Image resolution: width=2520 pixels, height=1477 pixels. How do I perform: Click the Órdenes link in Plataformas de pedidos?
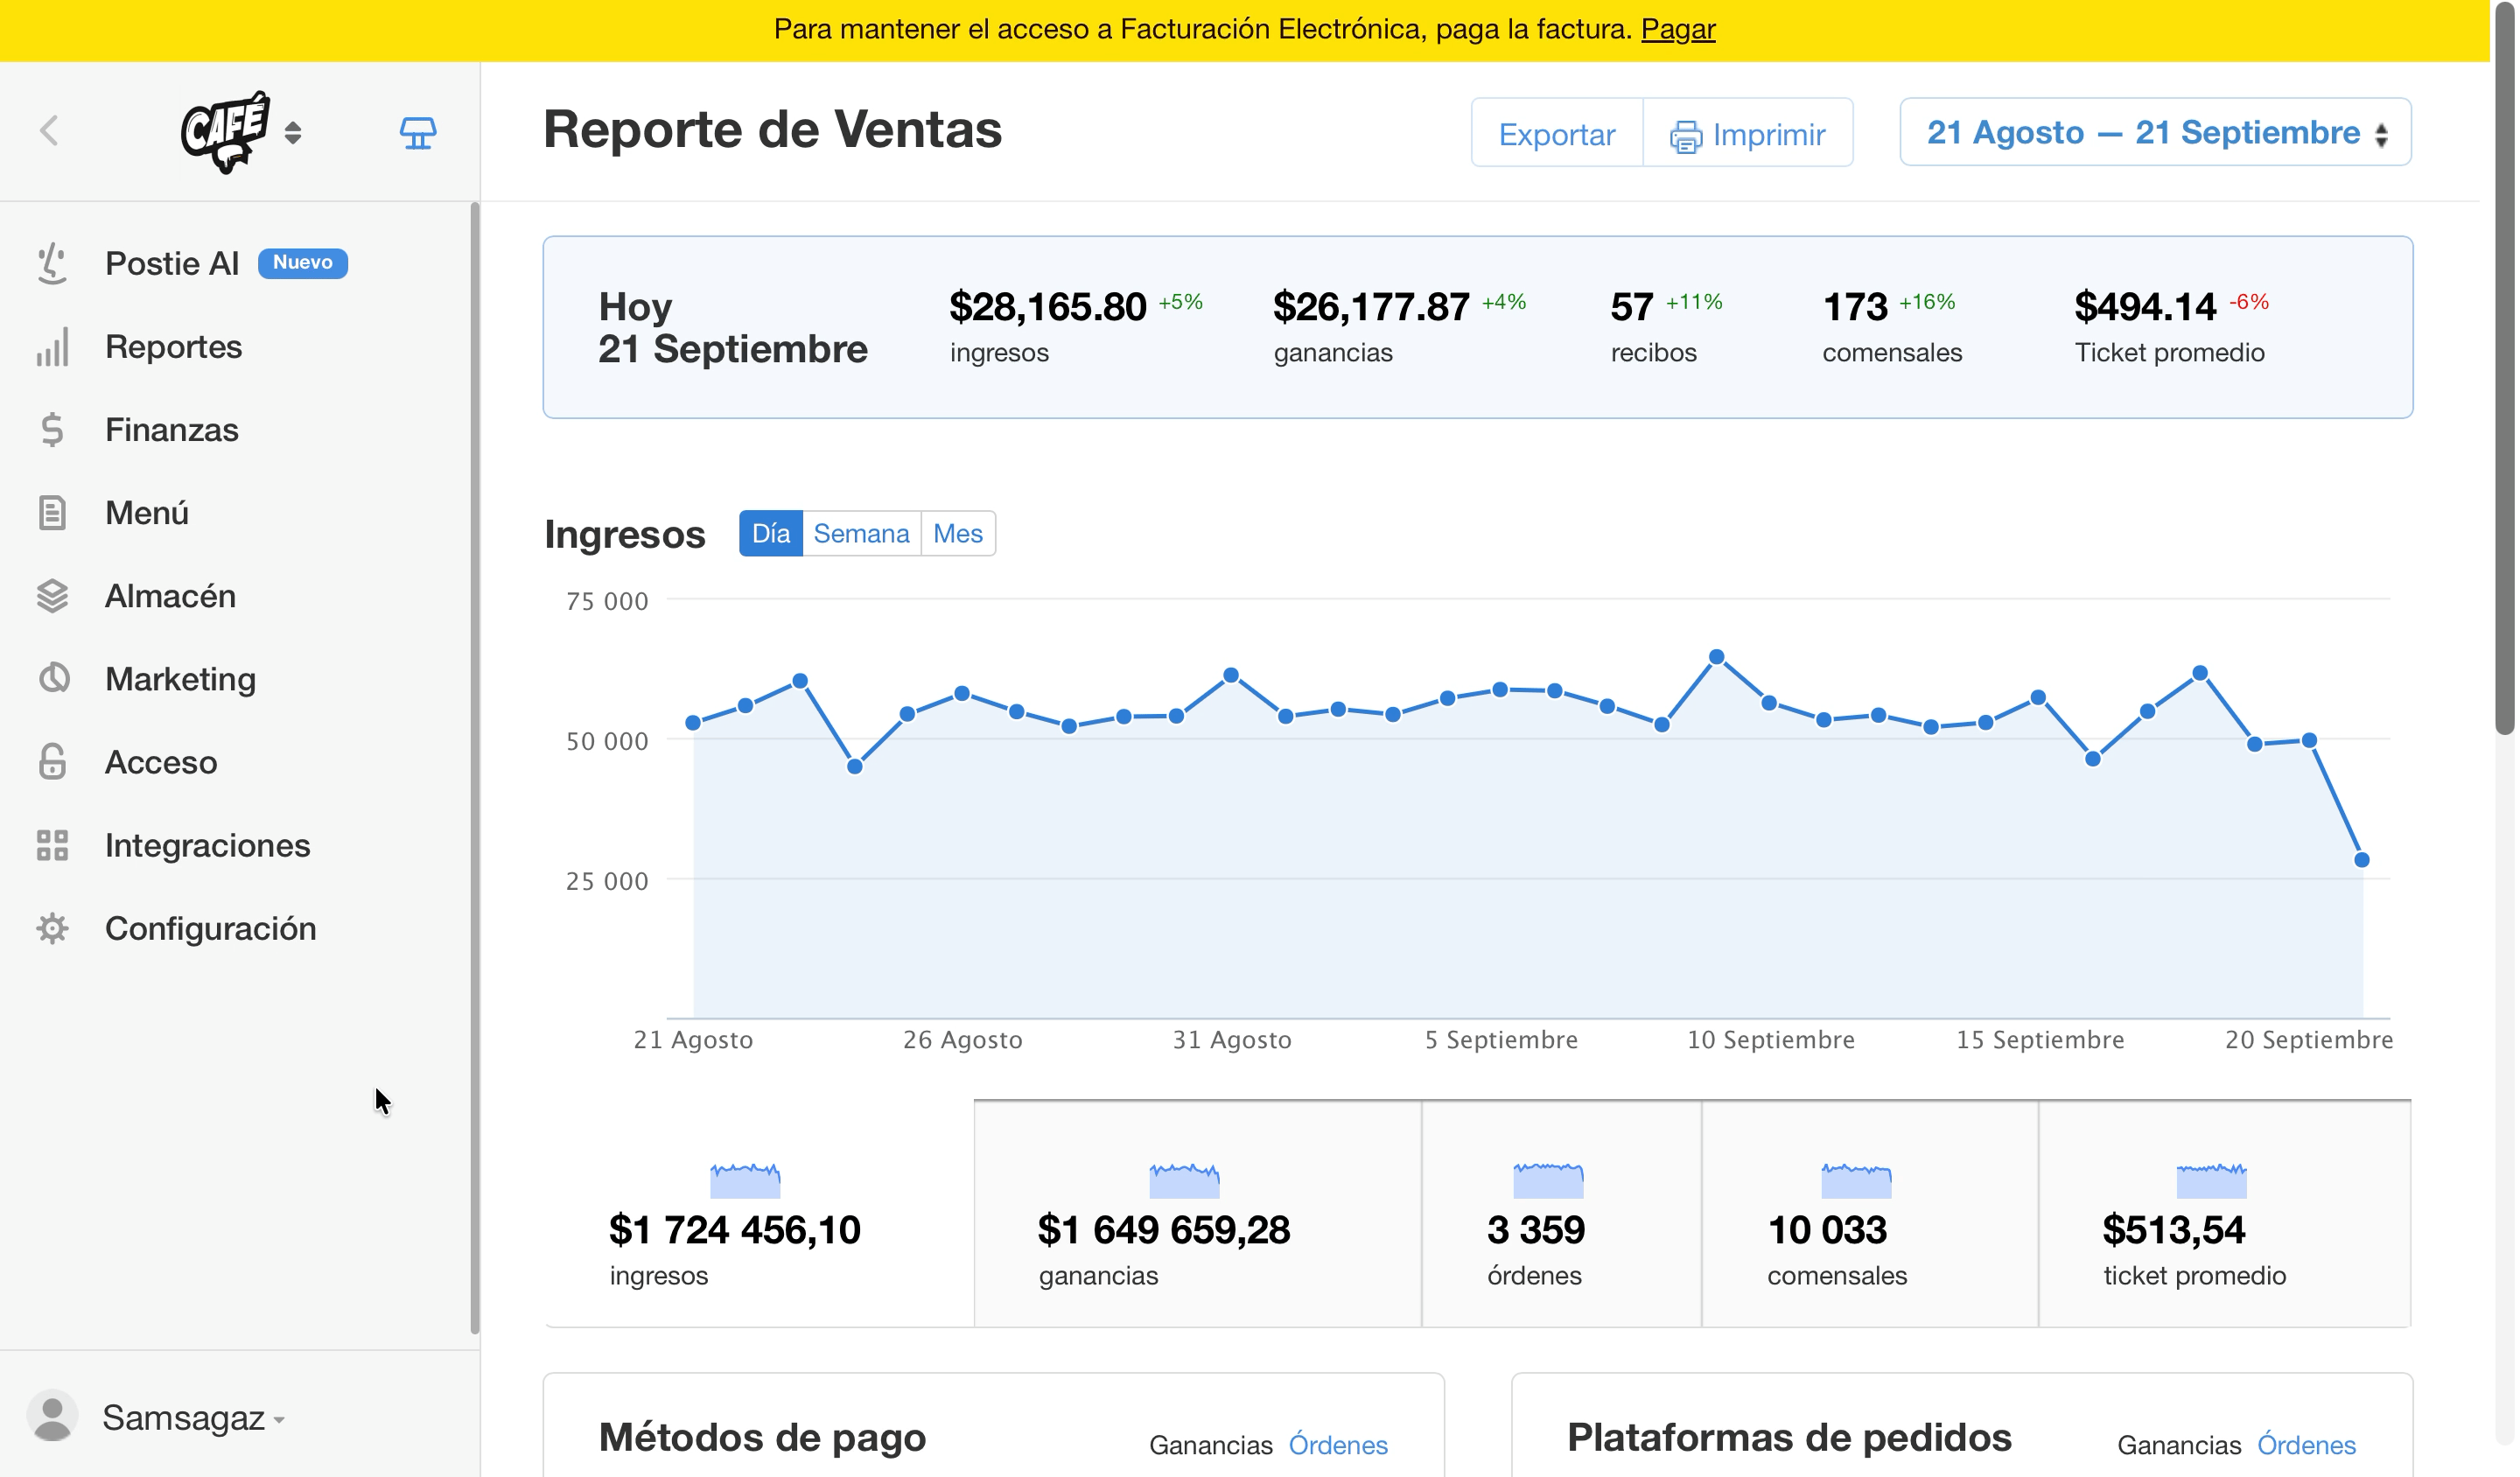[x=2306, y=1445]
